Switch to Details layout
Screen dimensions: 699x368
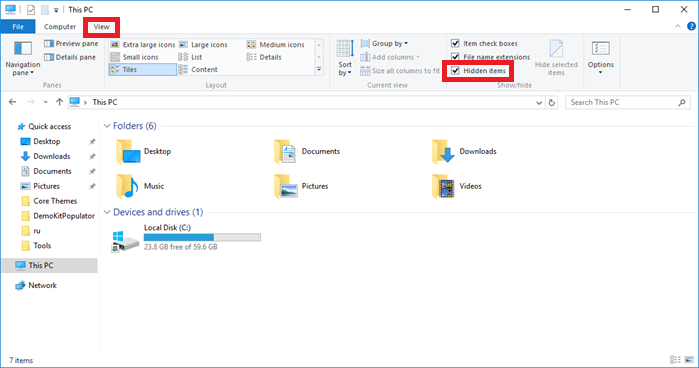coord(264,57)
